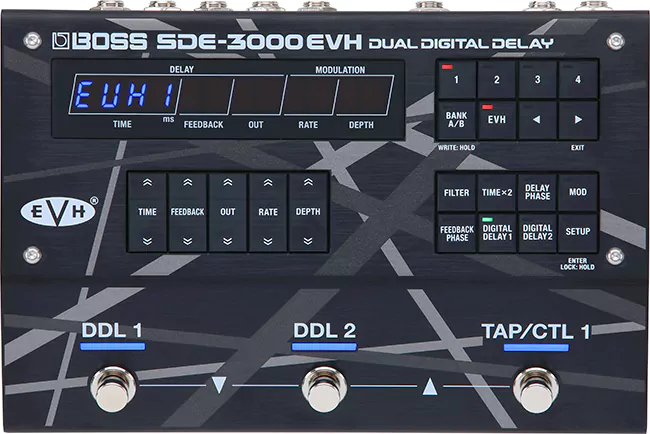
Task: Stomp the TAP/CTL 1 footswitch
Action: click(x=536, y=390)
